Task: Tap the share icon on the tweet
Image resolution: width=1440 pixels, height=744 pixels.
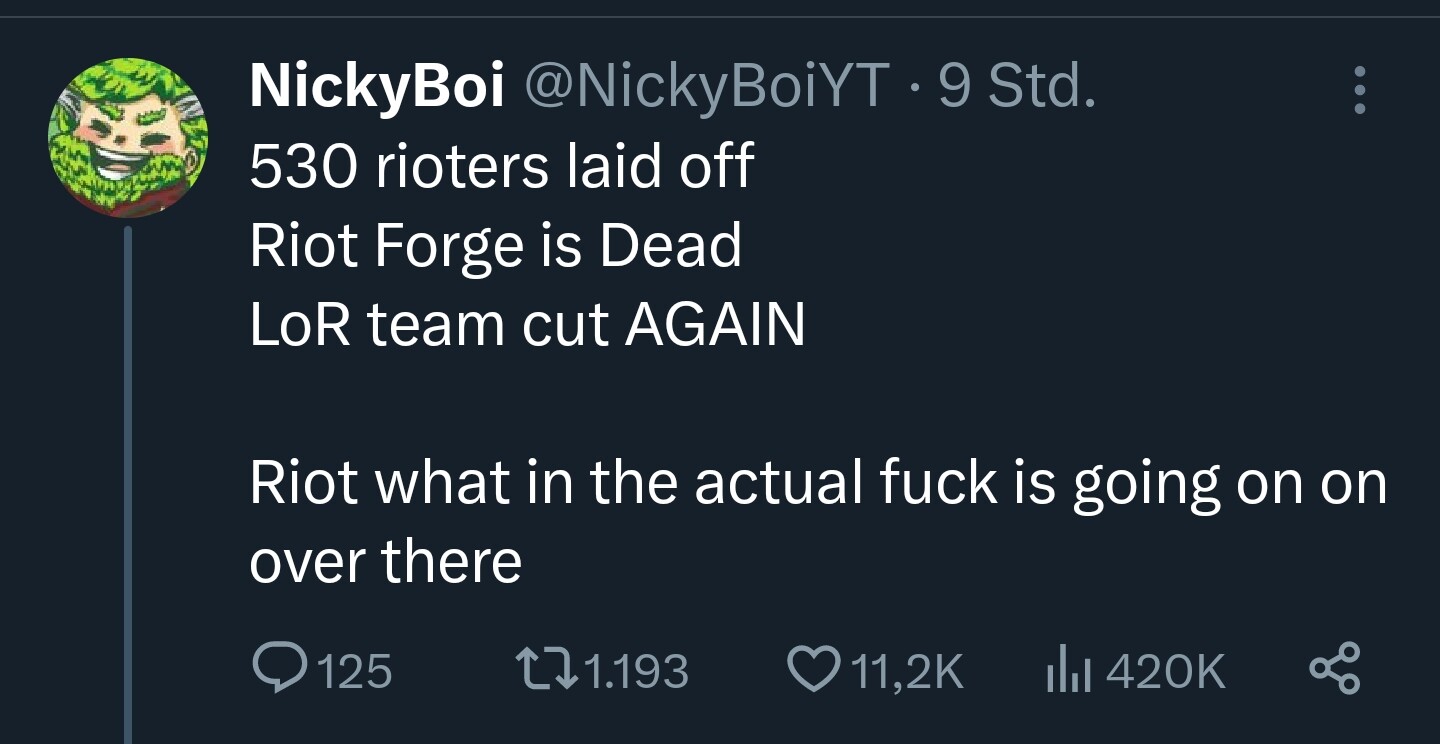Action: (x=1335, y=669)
